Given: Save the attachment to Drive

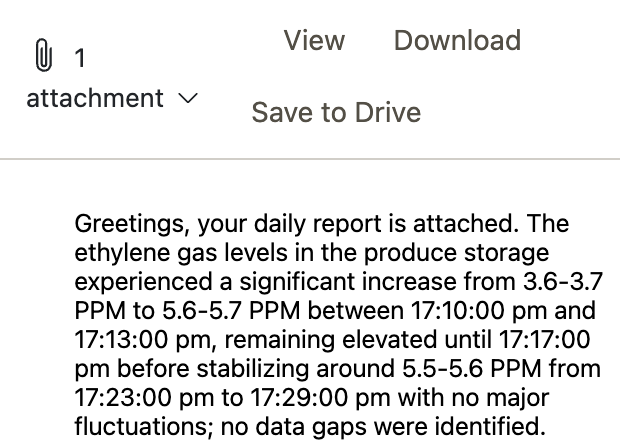Looking at the screenshot, I should point(336,113).
